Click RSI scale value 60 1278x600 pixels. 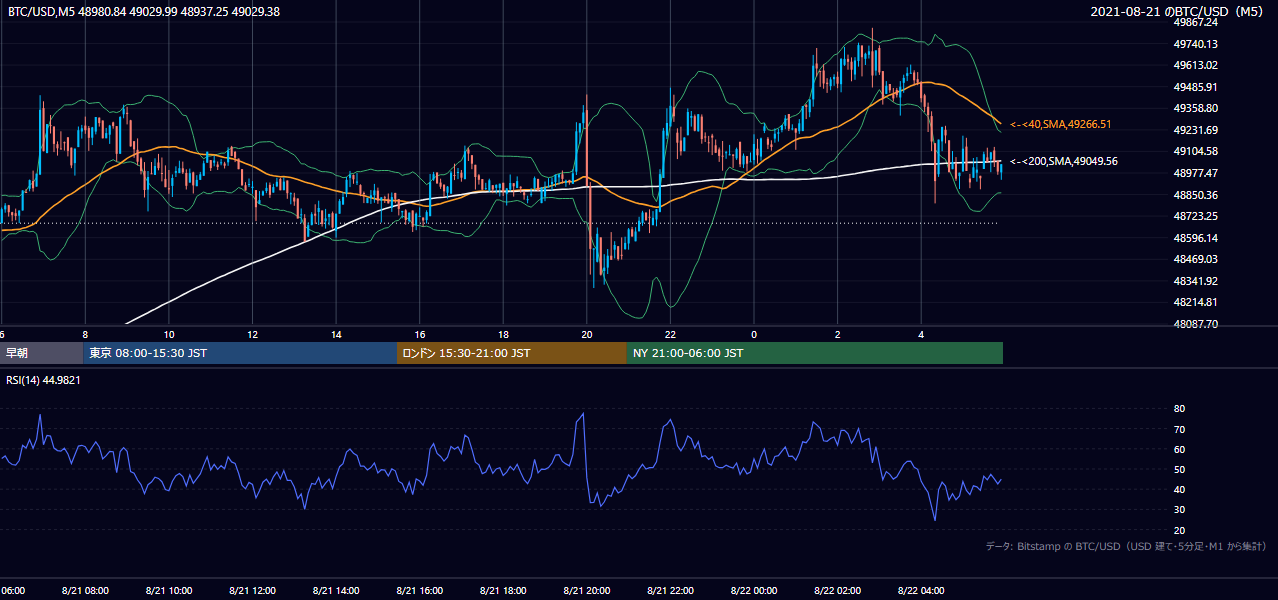pyautogui.click(x=1179, y=449)
